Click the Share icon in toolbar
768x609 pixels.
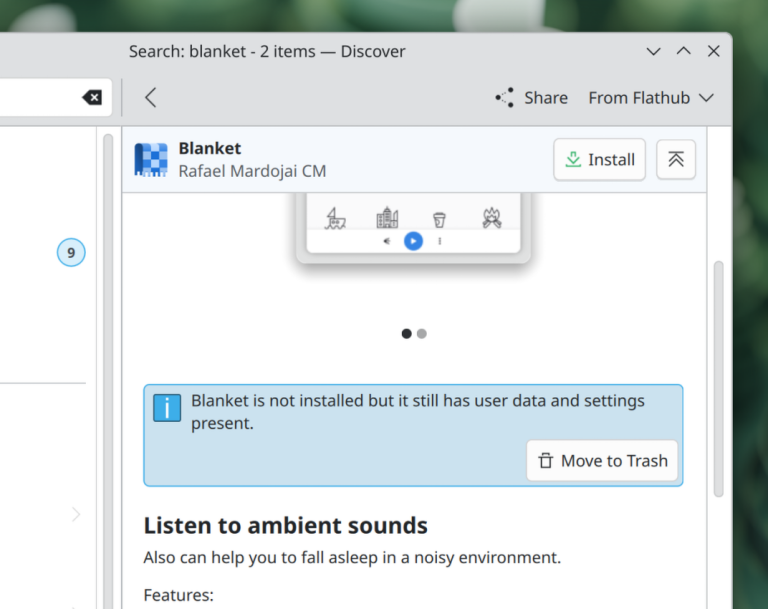504,97
